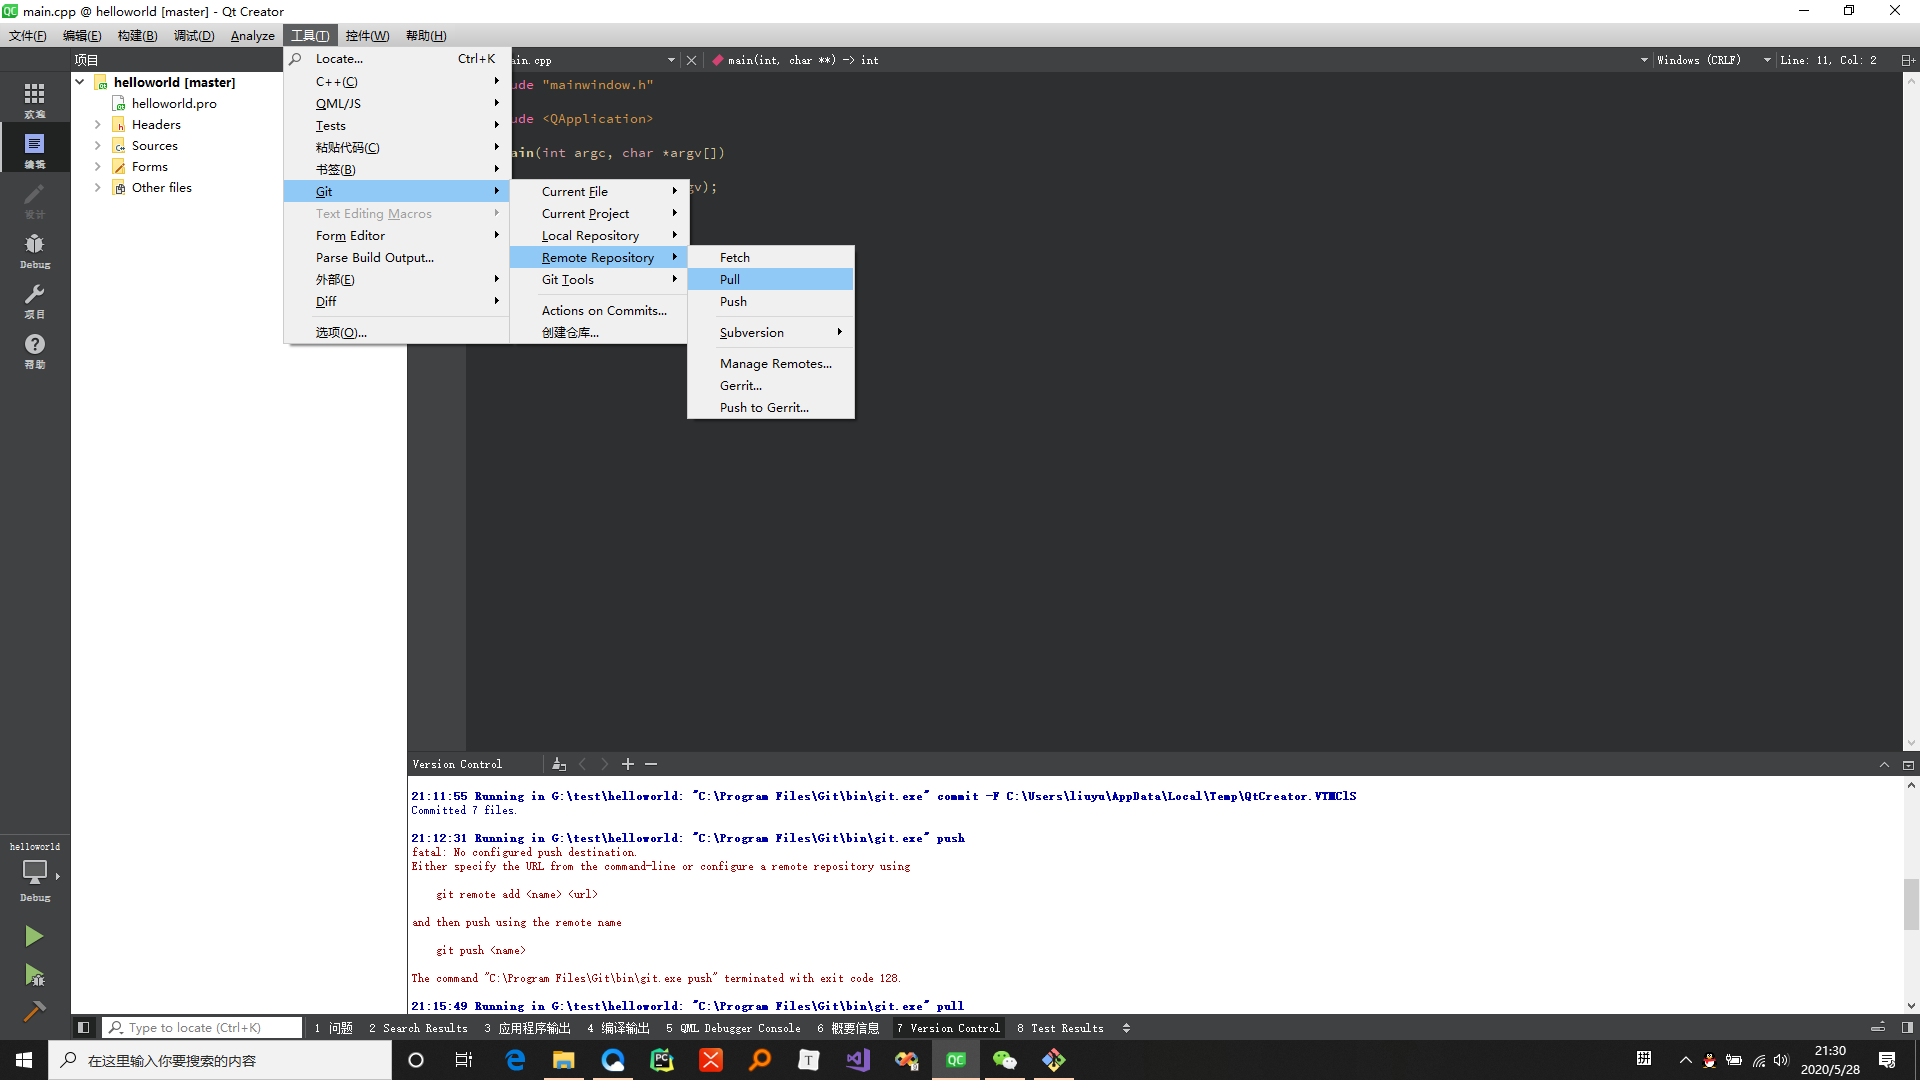Open Qt Creator taskbar icon
The image size is (1920, 1080).
point(956,1060)
